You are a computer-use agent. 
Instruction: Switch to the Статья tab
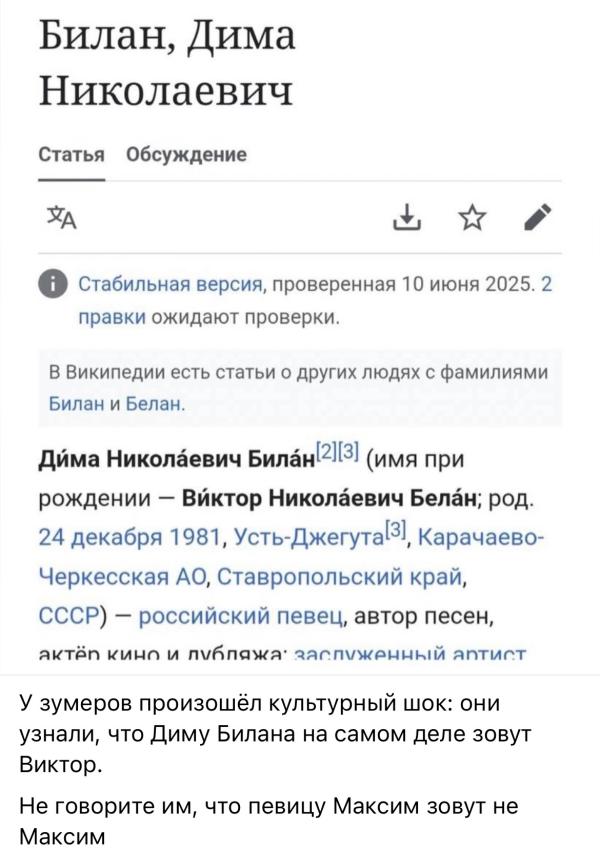pyautogui.click(x=72, y=155)
